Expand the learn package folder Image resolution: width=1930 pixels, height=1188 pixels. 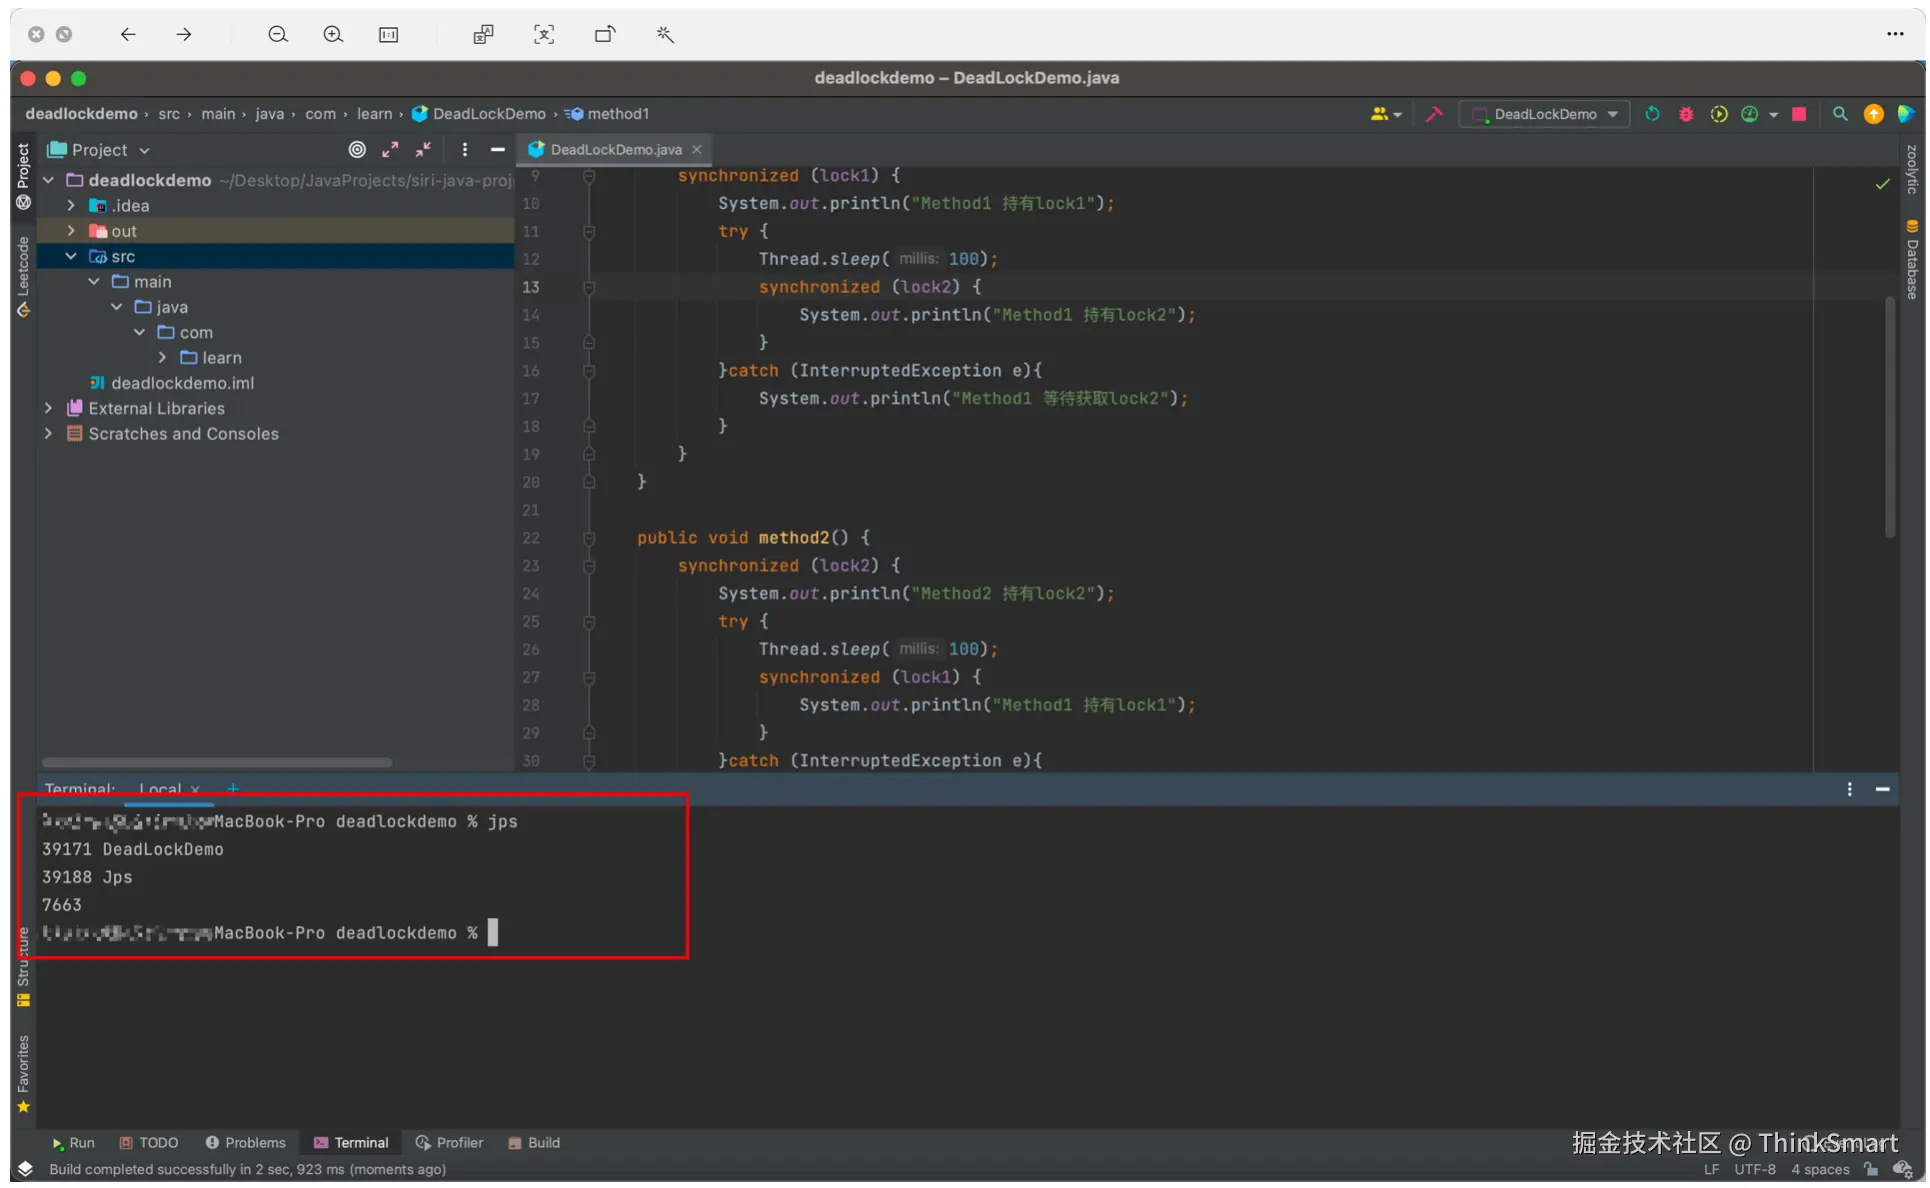pyautogui.click(x=163, y=358)
